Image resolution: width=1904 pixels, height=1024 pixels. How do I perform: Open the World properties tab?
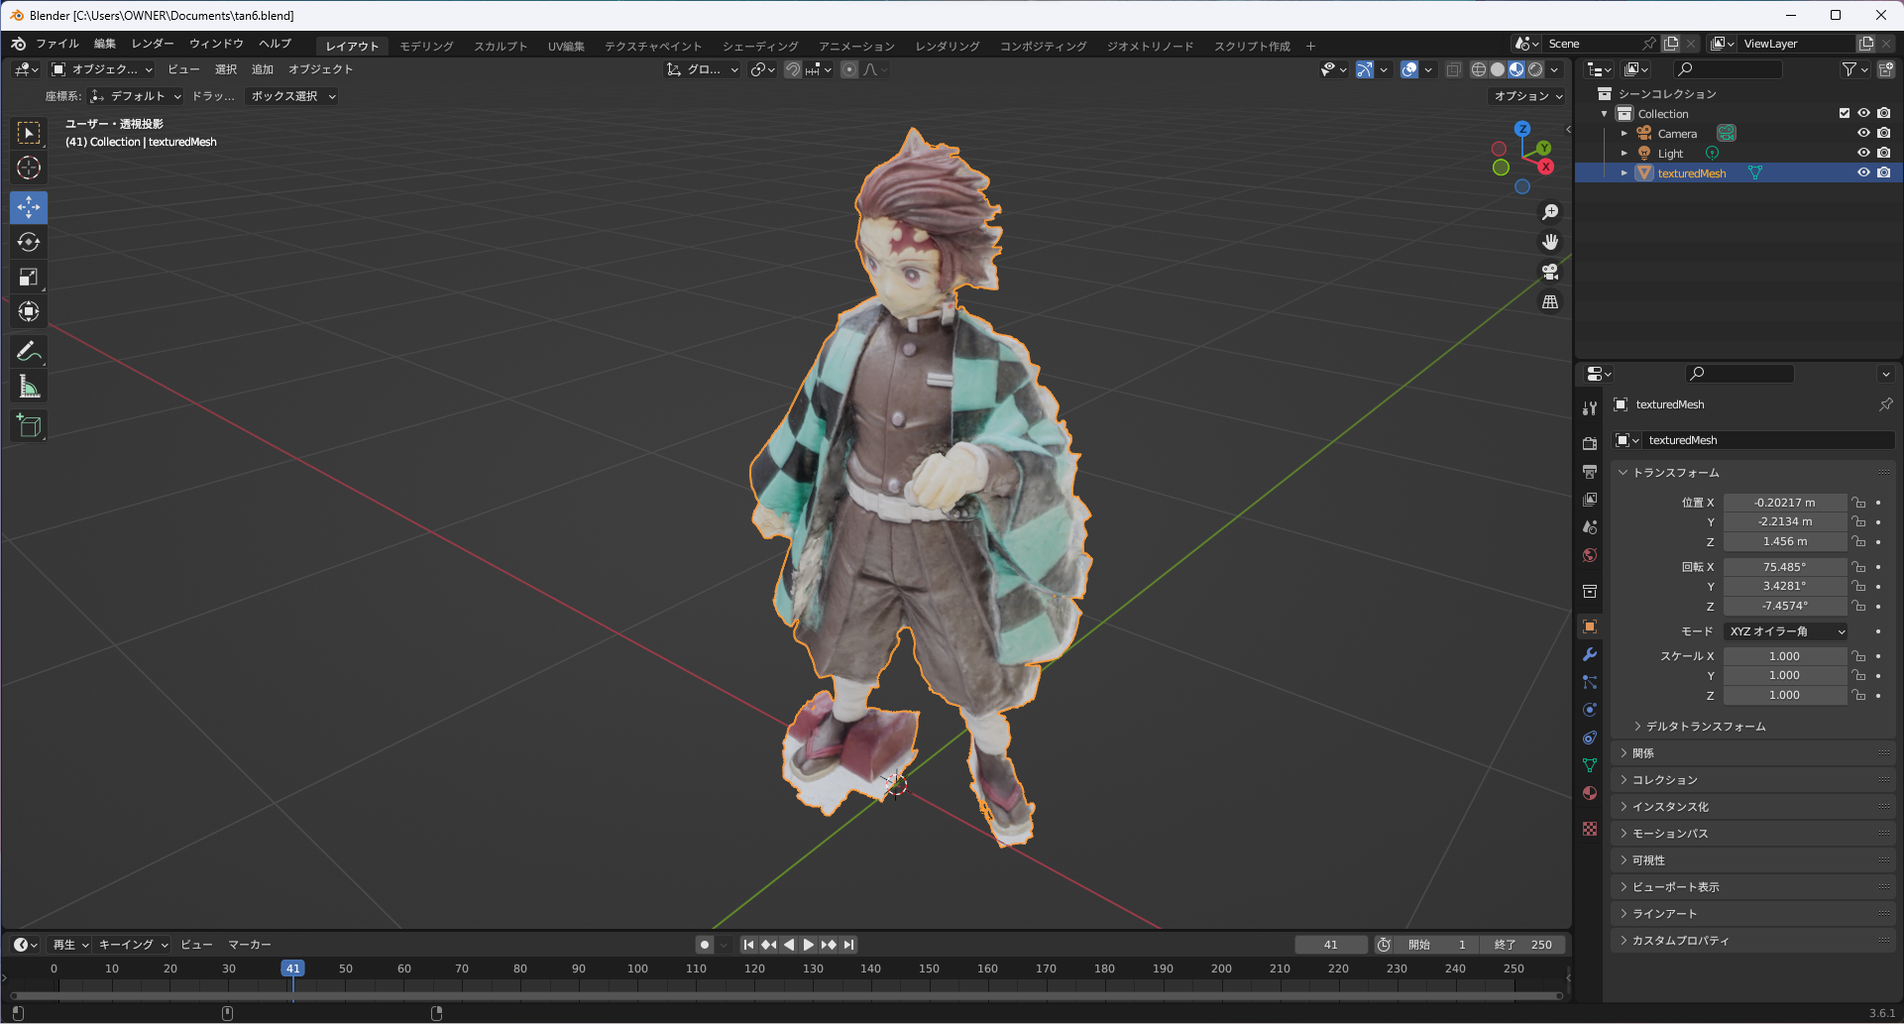coord(1590,555)
